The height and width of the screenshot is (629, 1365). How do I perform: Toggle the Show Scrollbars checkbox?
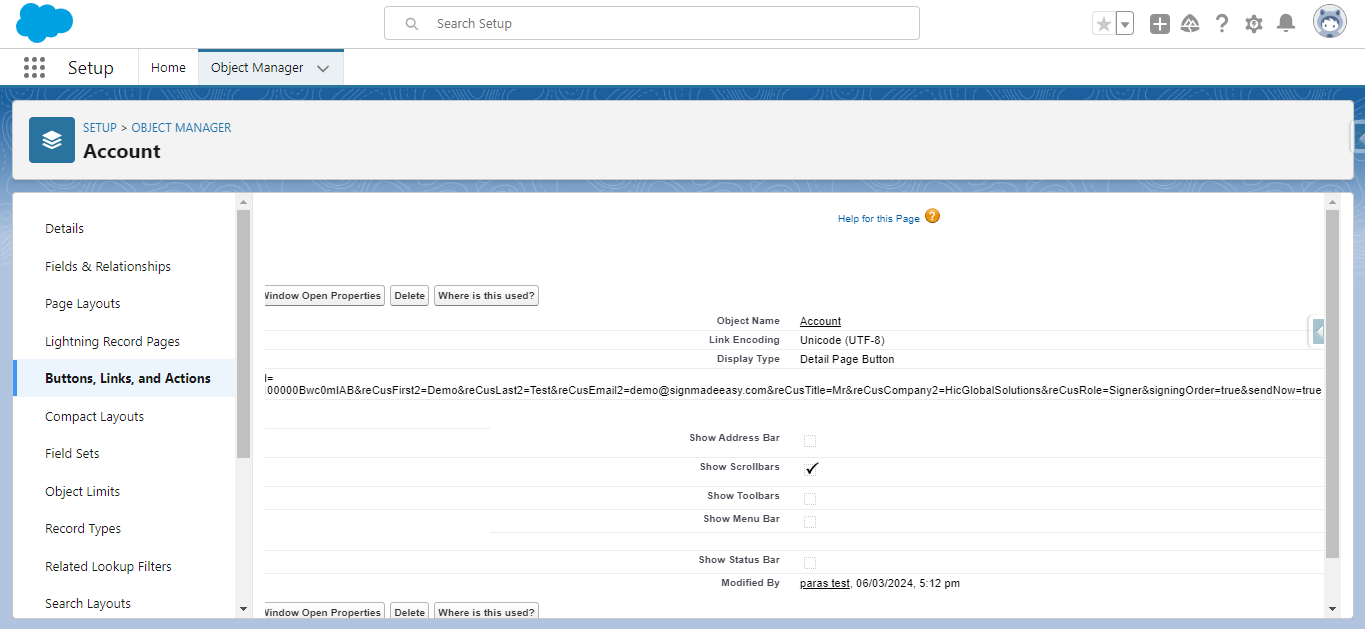point(811,468)
